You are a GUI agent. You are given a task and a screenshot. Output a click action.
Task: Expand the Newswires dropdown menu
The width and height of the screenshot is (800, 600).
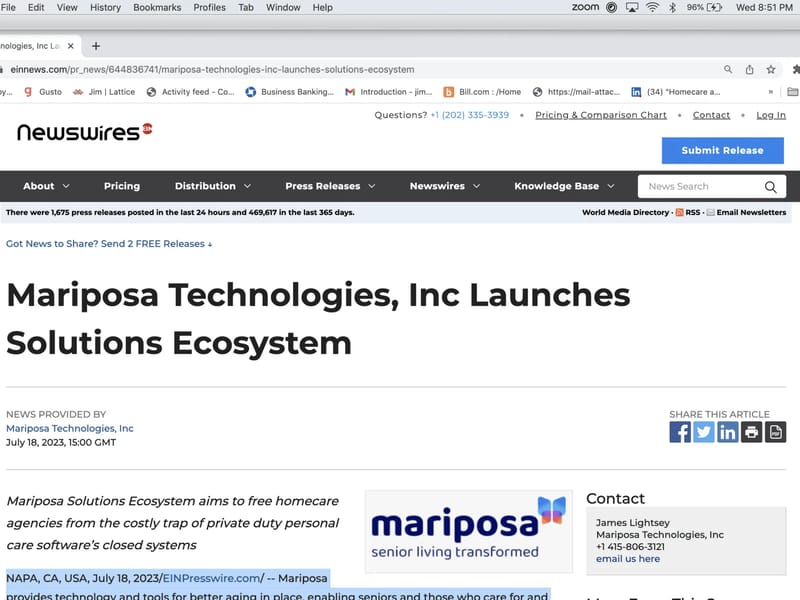click(x=445, y=186)
